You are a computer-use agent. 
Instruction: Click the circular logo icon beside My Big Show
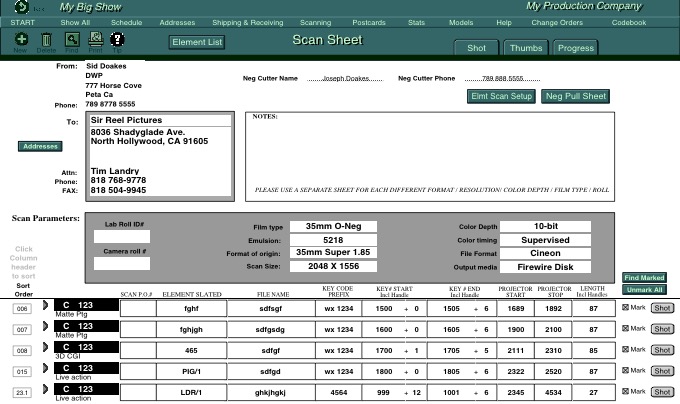coord(23,7)
